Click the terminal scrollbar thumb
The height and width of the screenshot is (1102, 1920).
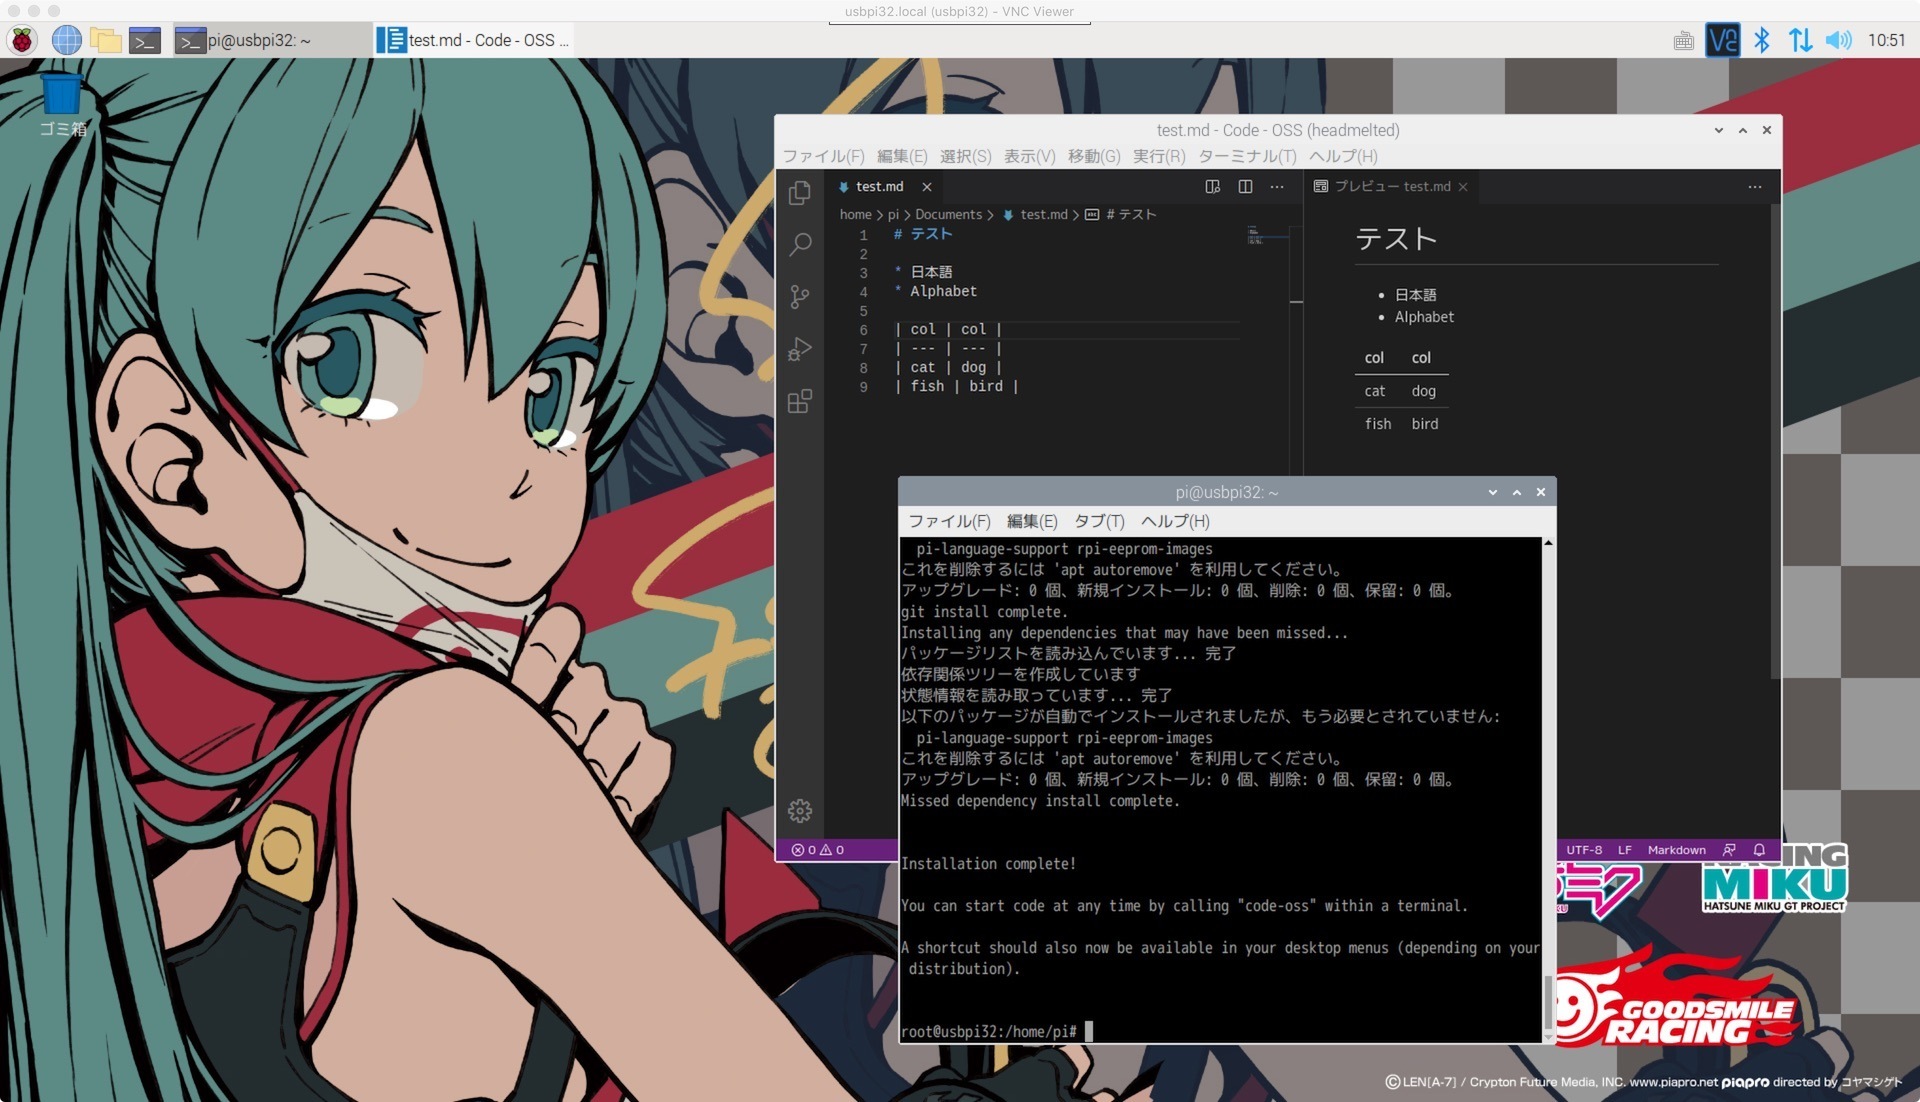pos(1548,1003)
